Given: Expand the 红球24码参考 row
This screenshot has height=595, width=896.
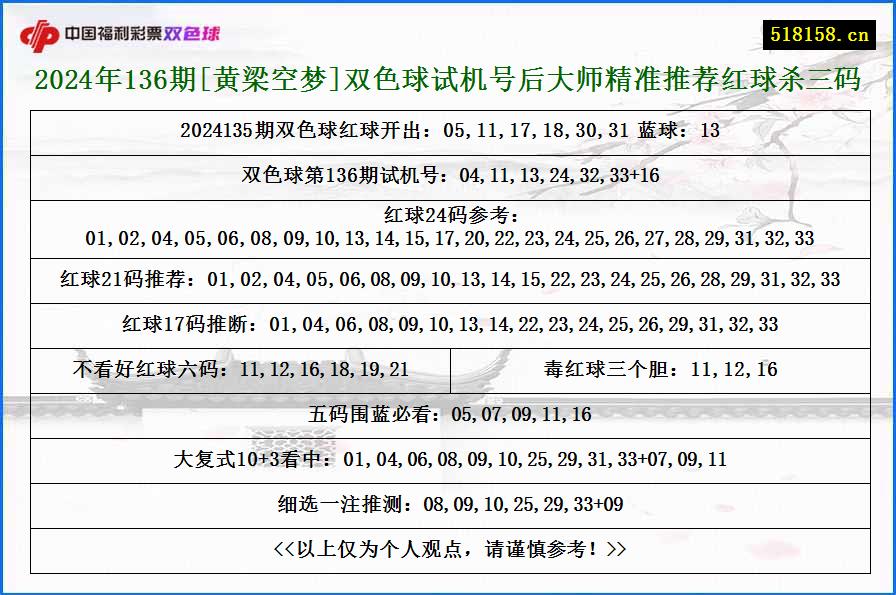Looking at the screenshot, I should tap(448, 230).
